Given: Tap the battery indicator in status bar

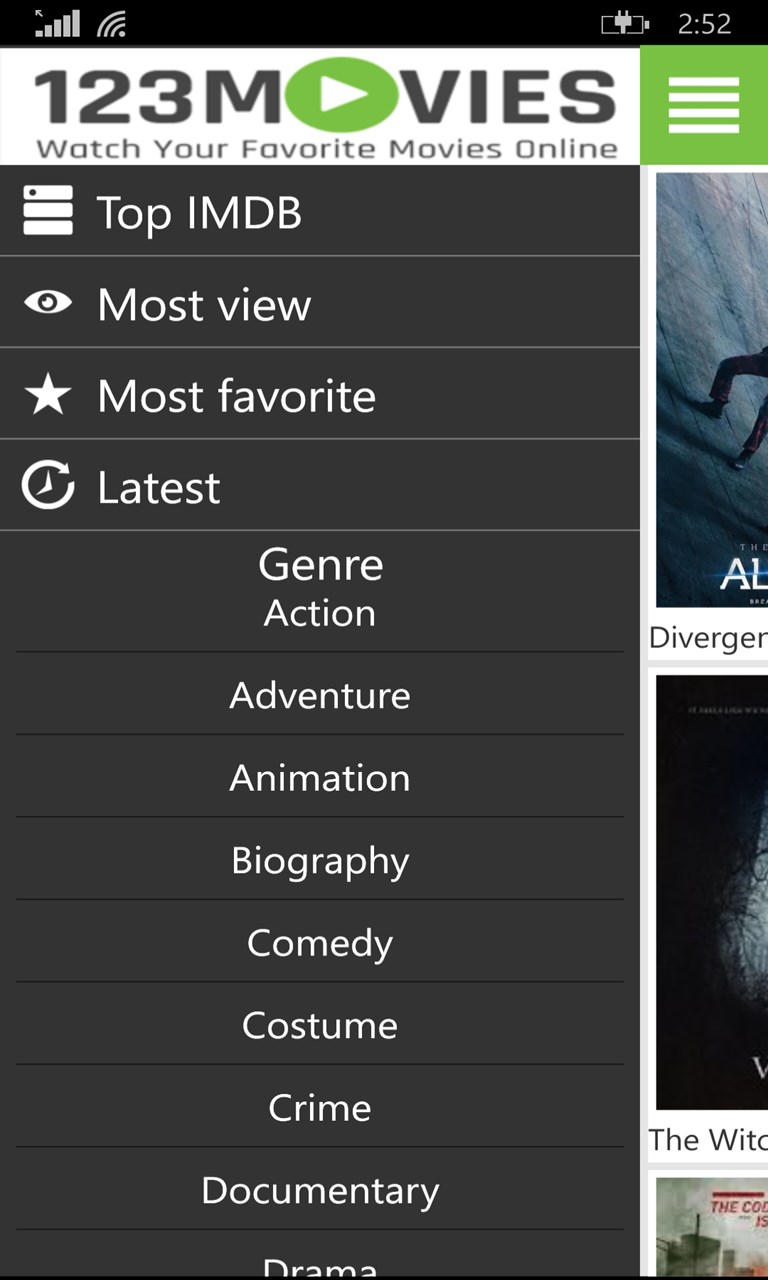Looking at the screenshot, I should pos(625,23).
